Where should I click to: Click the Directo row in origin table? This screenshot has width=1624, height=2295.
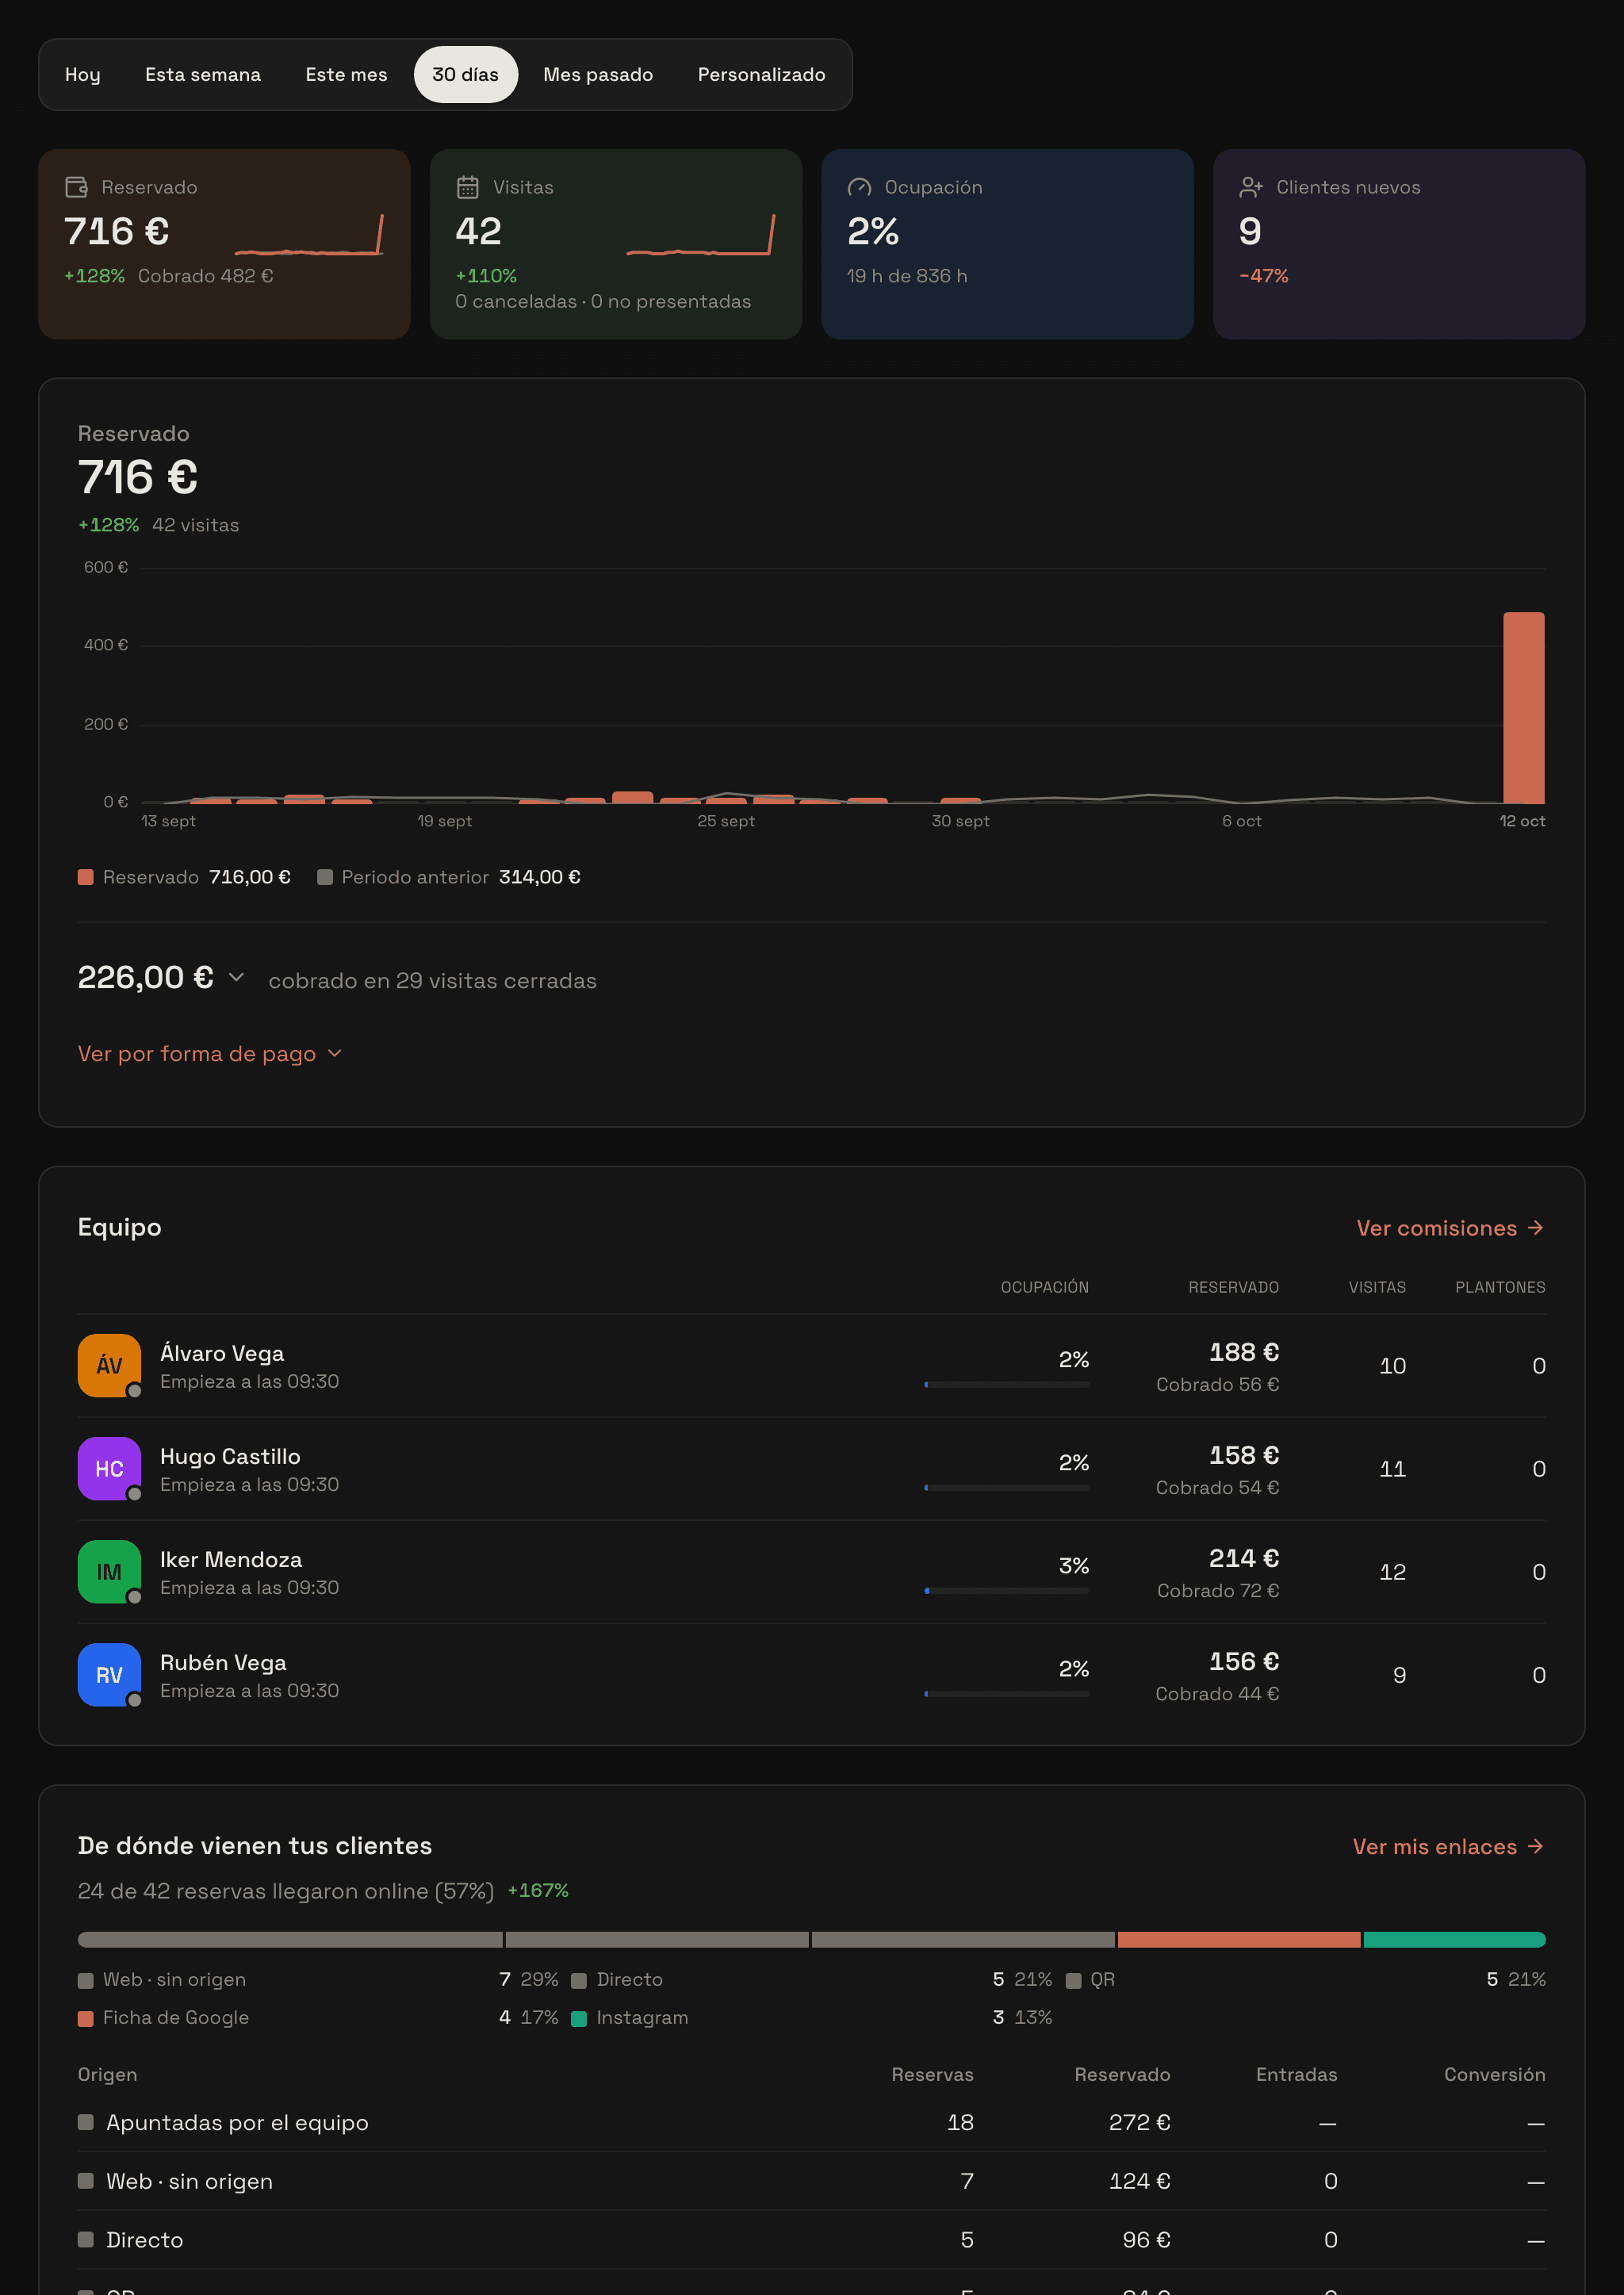tap(812, 2240)
